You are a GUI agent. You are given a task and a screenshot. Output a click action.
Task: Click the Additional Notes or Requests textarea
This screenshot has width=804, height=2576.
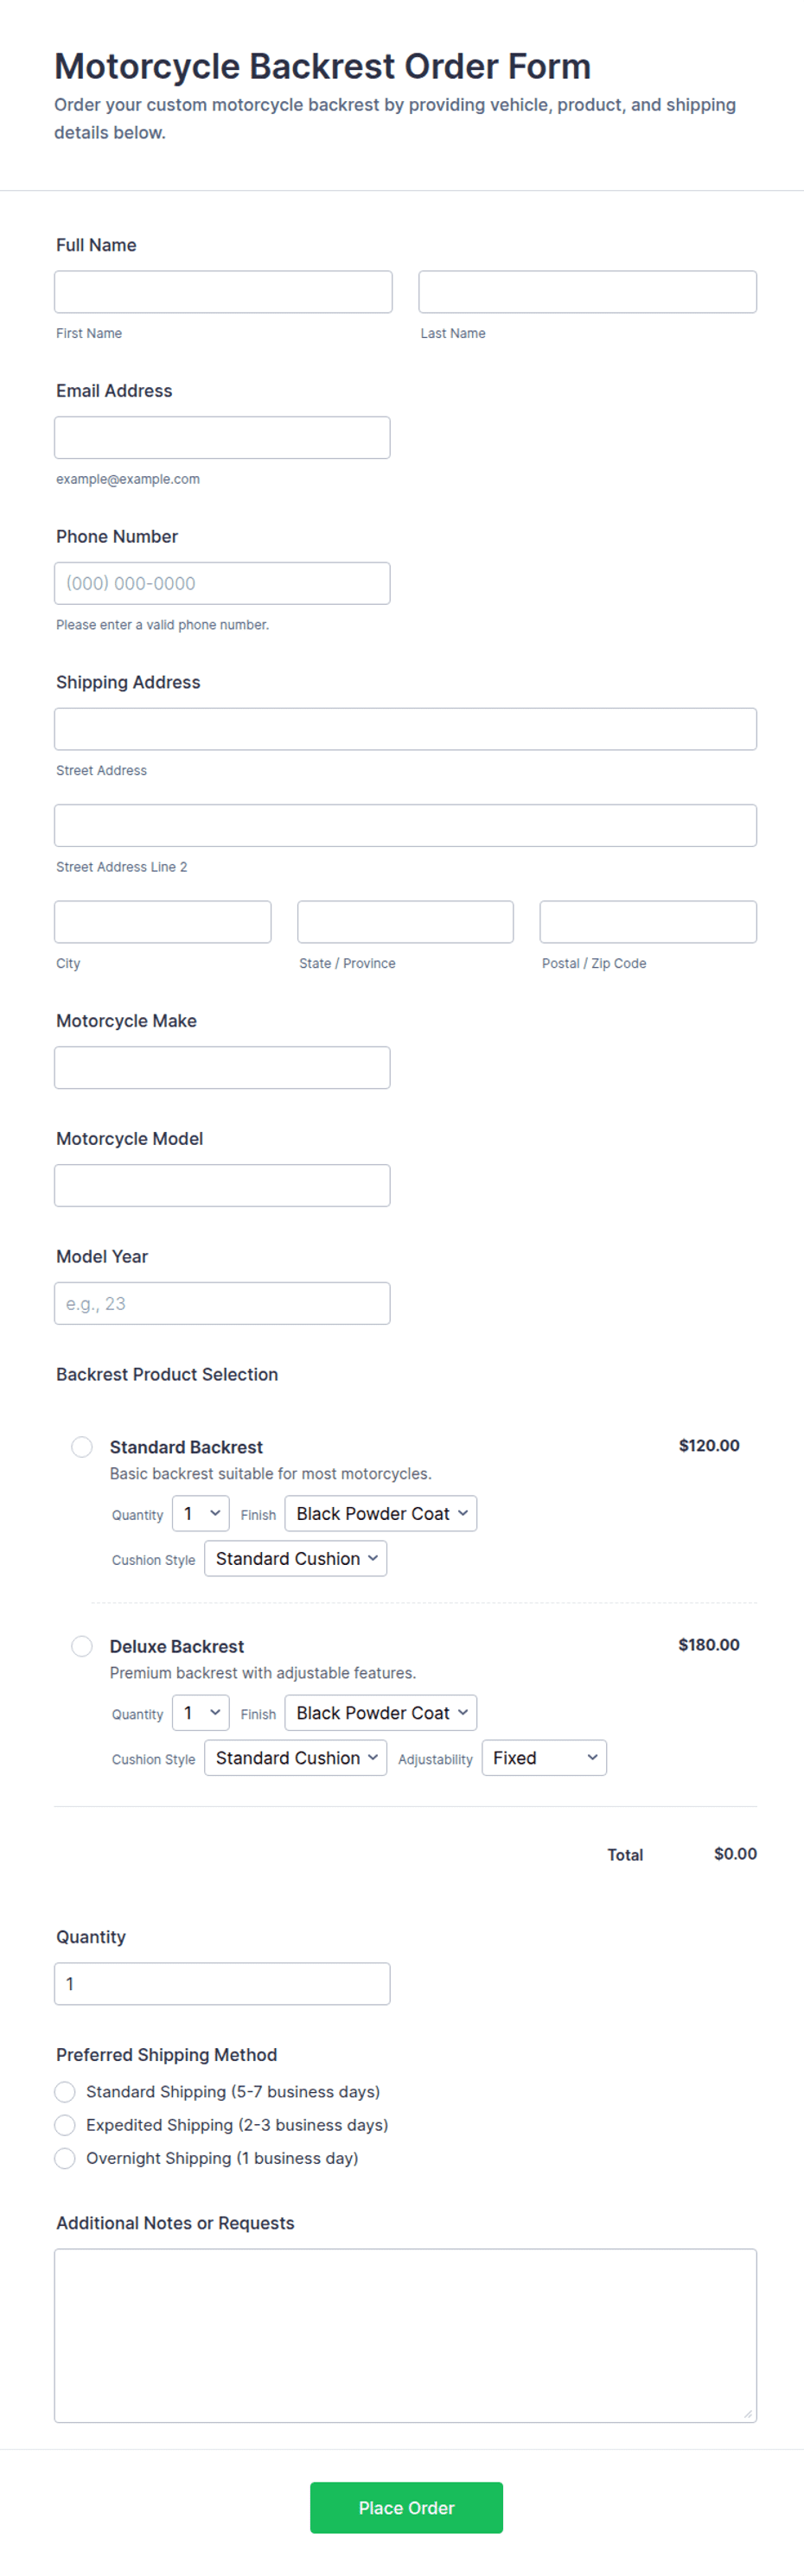click(406, 2336)
